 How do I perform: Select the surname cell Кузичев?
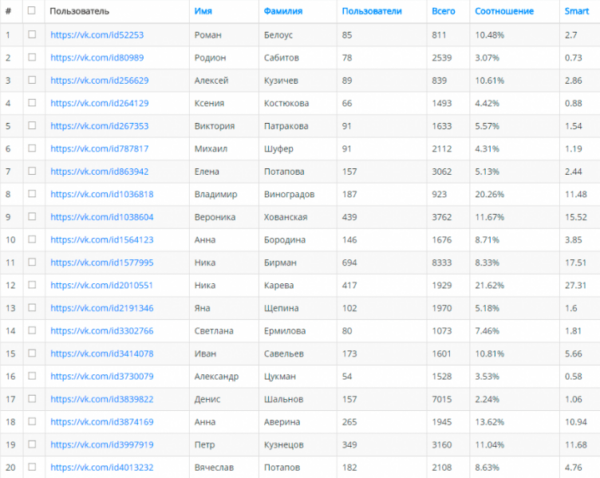click(281, 80)
